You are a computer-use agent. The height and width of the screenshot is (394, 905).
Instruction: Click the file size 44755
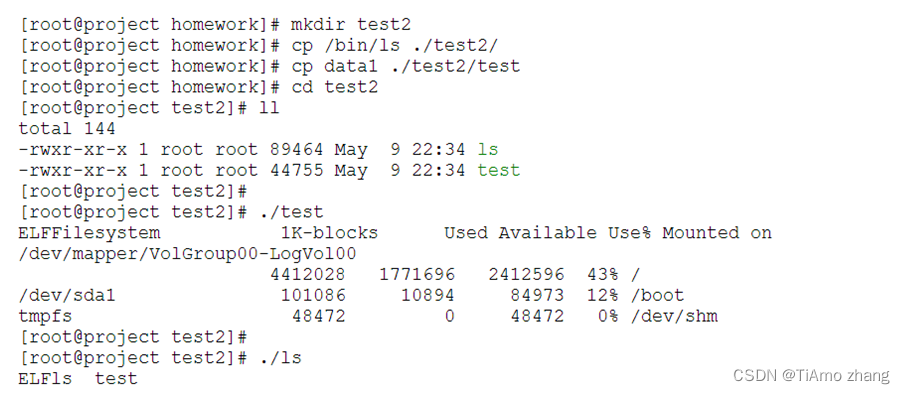point(297,170)
